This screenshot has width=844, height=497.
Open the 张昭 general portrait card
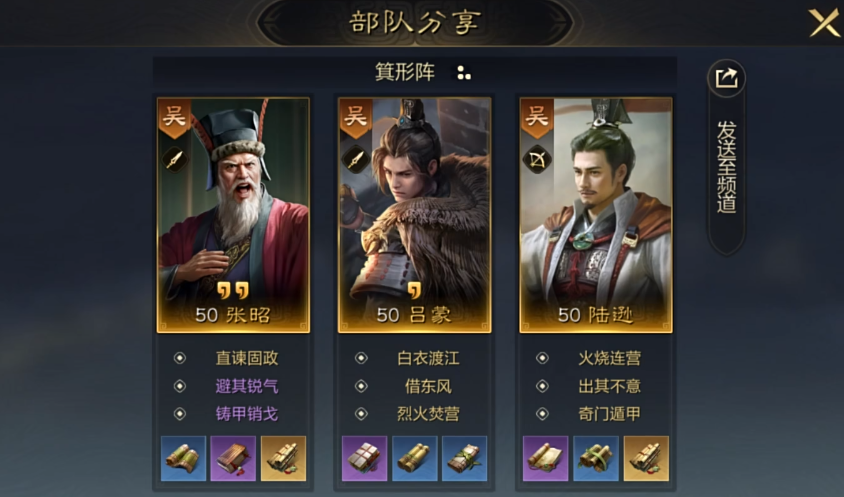pyautogui.click(x=233, y=215)
